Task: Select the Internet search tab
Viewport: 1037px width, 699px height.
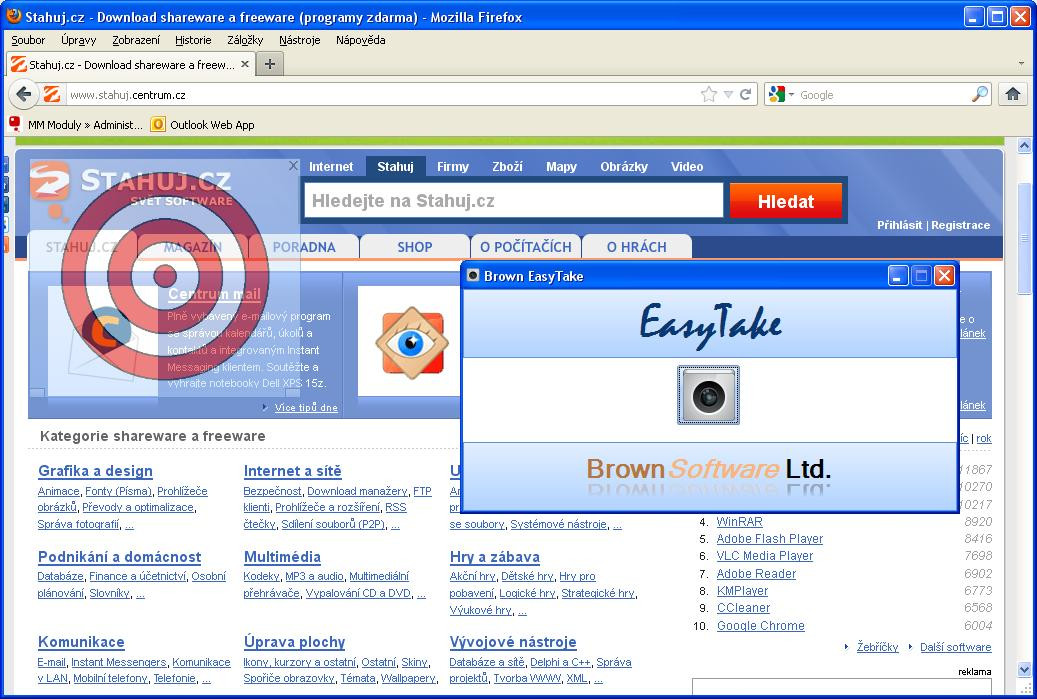Action: [331, 167]
